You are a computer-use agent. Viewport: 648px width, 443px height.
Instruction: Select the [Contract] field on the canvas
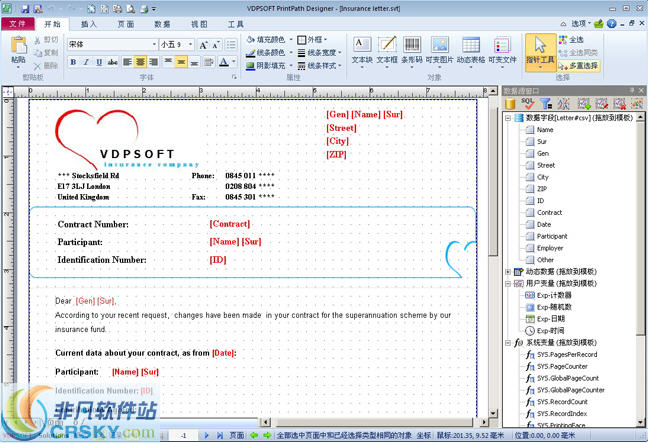coord(229,224)
